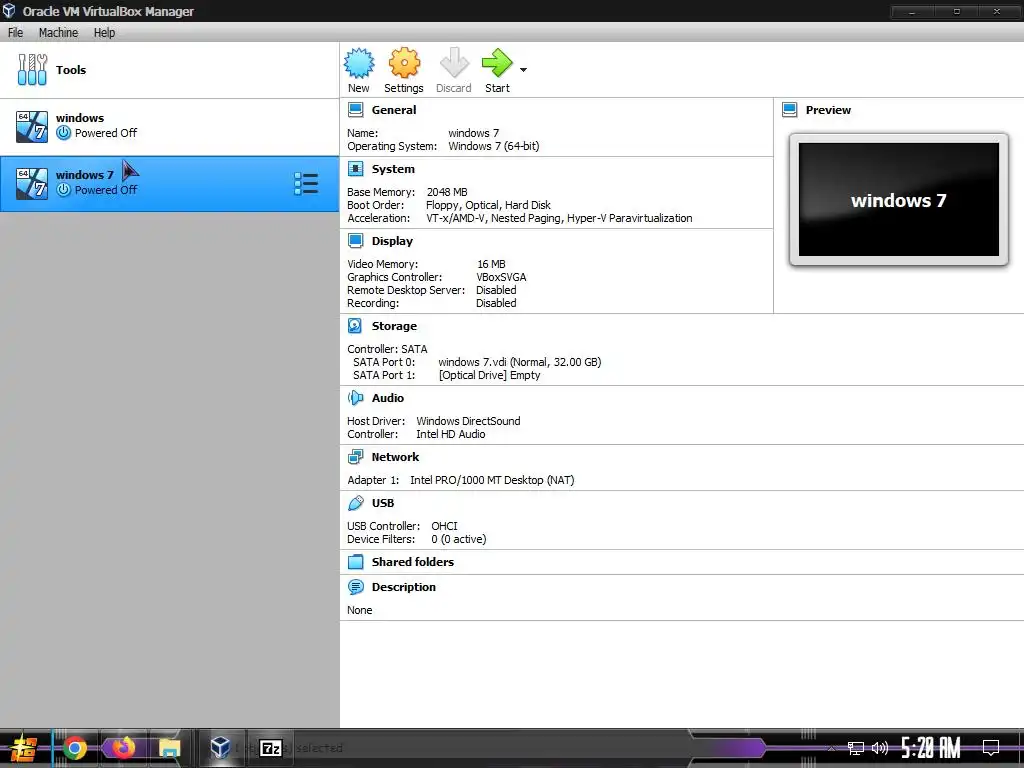This screenshot has height=768, width=1024.
Task: Open the Help menu
Action: [104, 33]
